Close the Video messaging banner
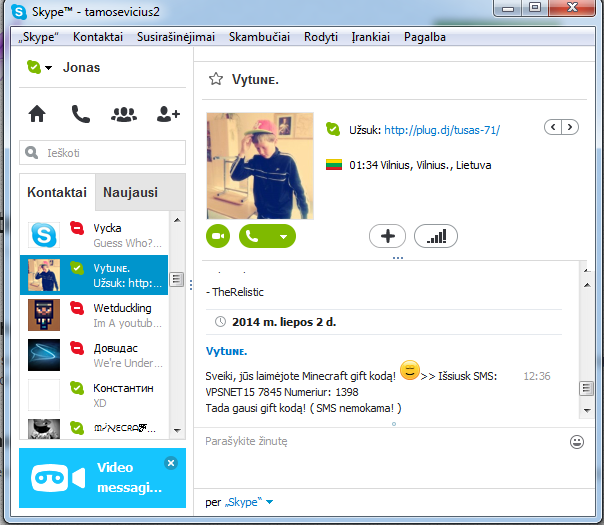The width and height of the screenshot is (604, 525). click(x=171, y=463)
